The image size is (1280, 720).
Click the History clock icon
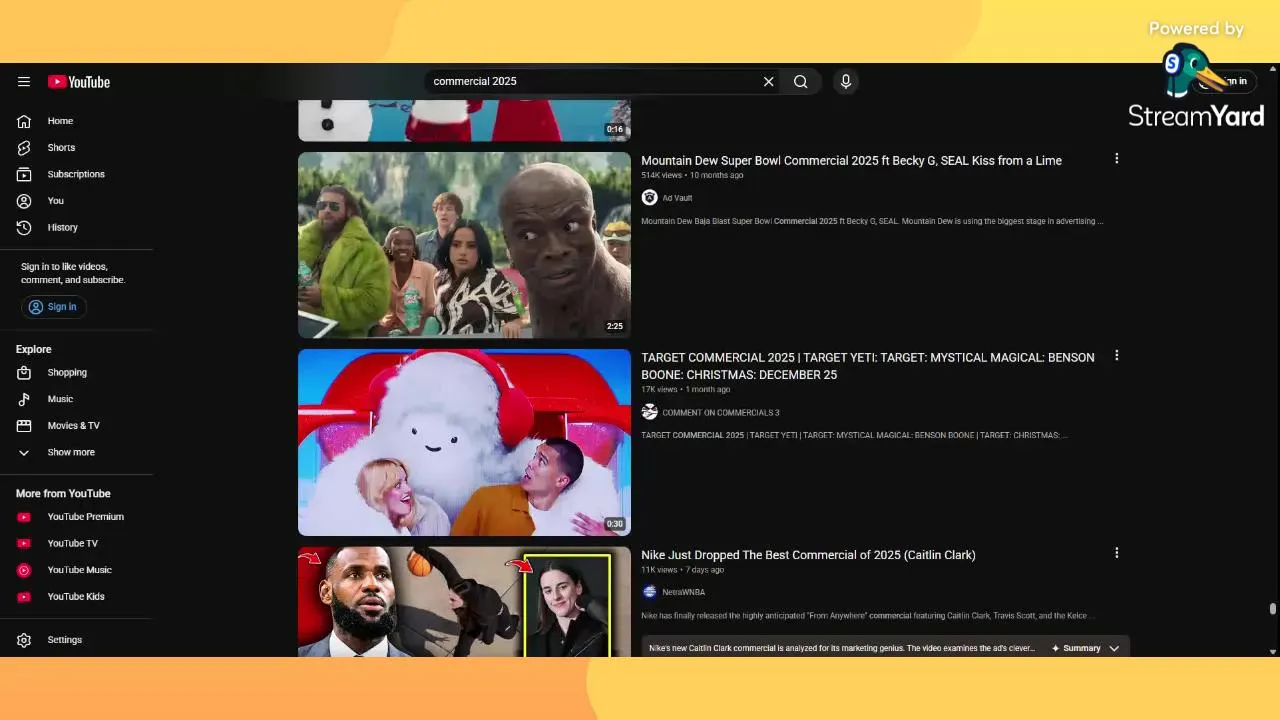(24, 227)
